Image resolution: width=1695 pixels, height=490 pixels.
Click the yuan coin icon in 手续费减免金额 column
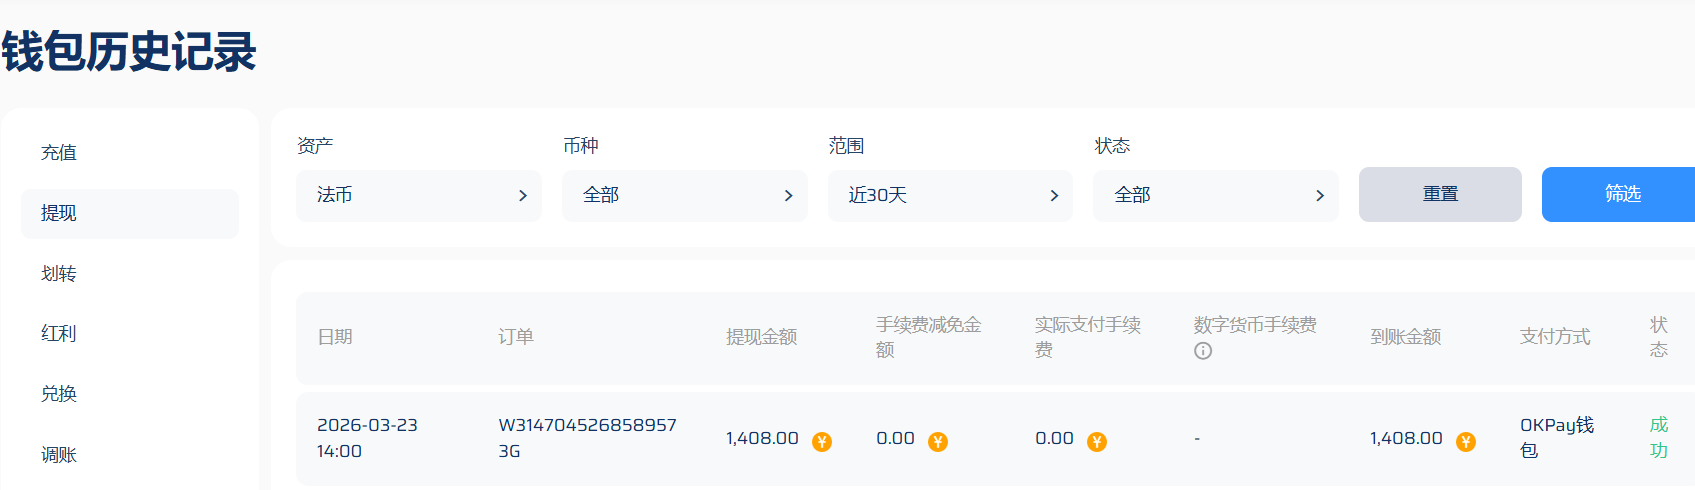(938, 441)
